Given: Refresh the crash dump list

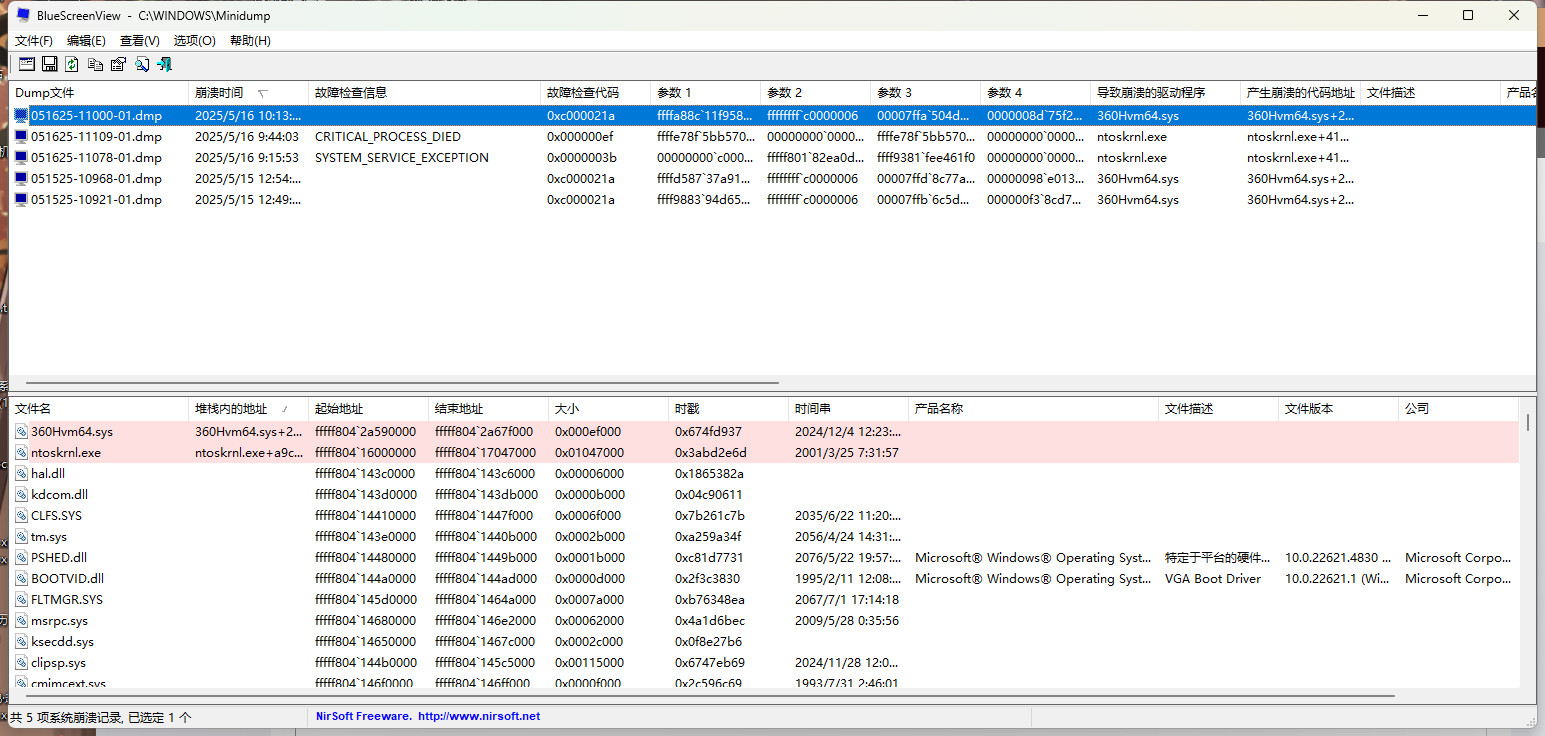Looking at the screenshot, I should (72, 65).
